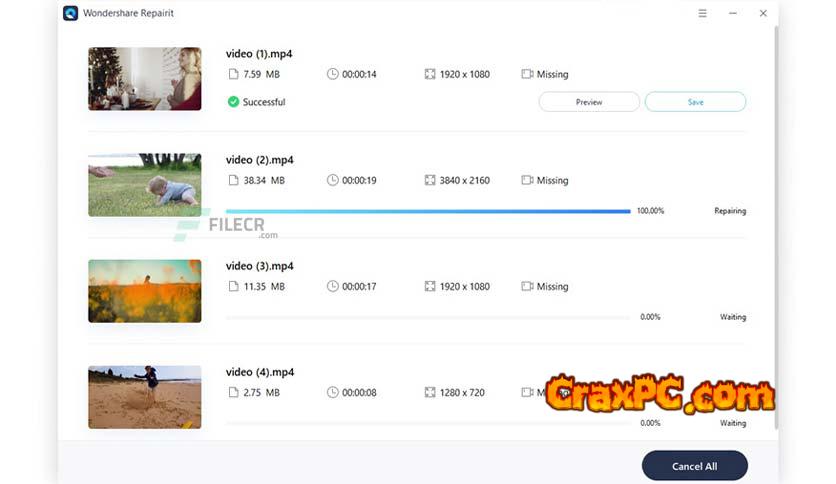Image resolution: width=836 pixels, height=484 pixels.
Task: Select the beach sand video thumbnail
Action: click(x=144, y=397)
